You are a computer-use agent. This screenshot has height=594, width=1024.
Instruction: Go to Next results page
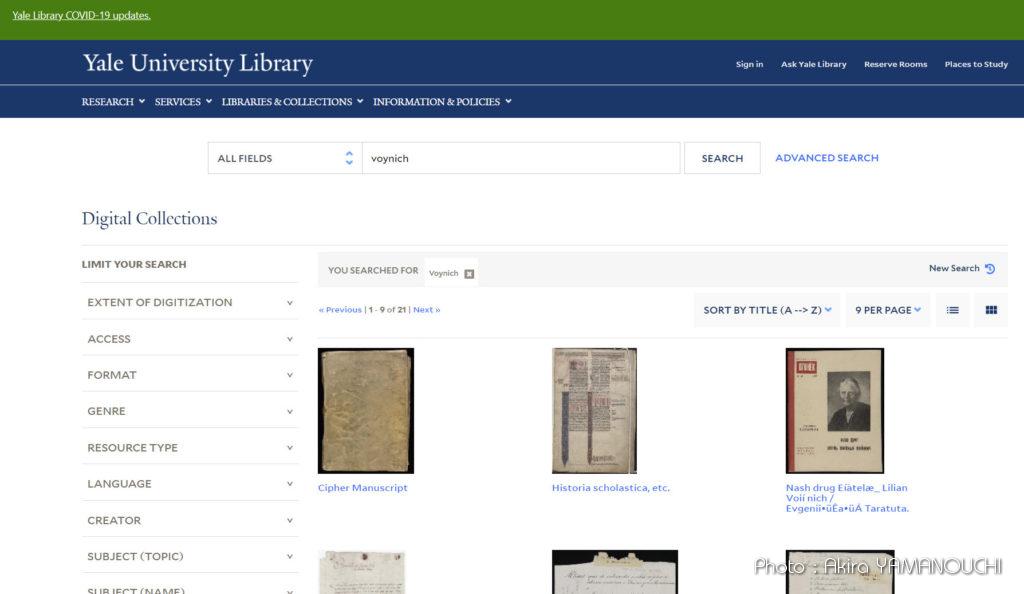[426, 310]
